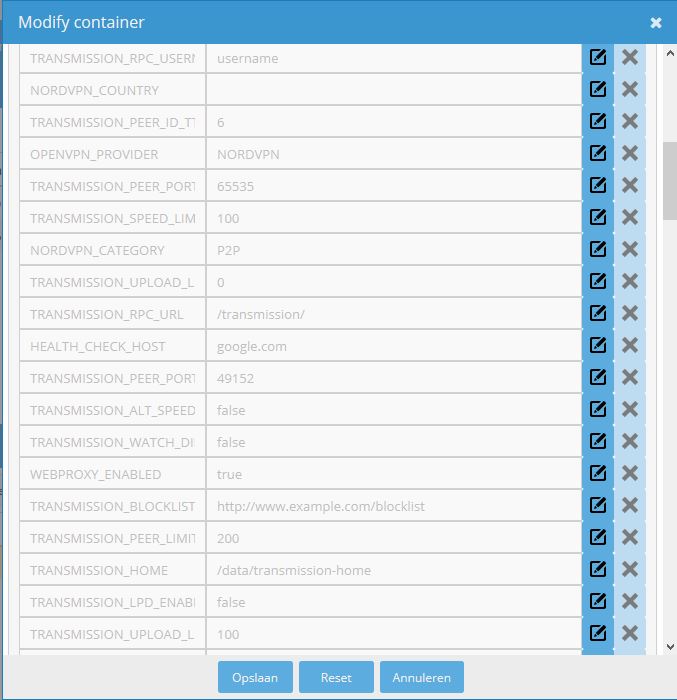Edit the TRANSMISSION_SPEED_LIMIT row valued 100
The width and height of the screenshot is (677, 700).
point(598,217)
